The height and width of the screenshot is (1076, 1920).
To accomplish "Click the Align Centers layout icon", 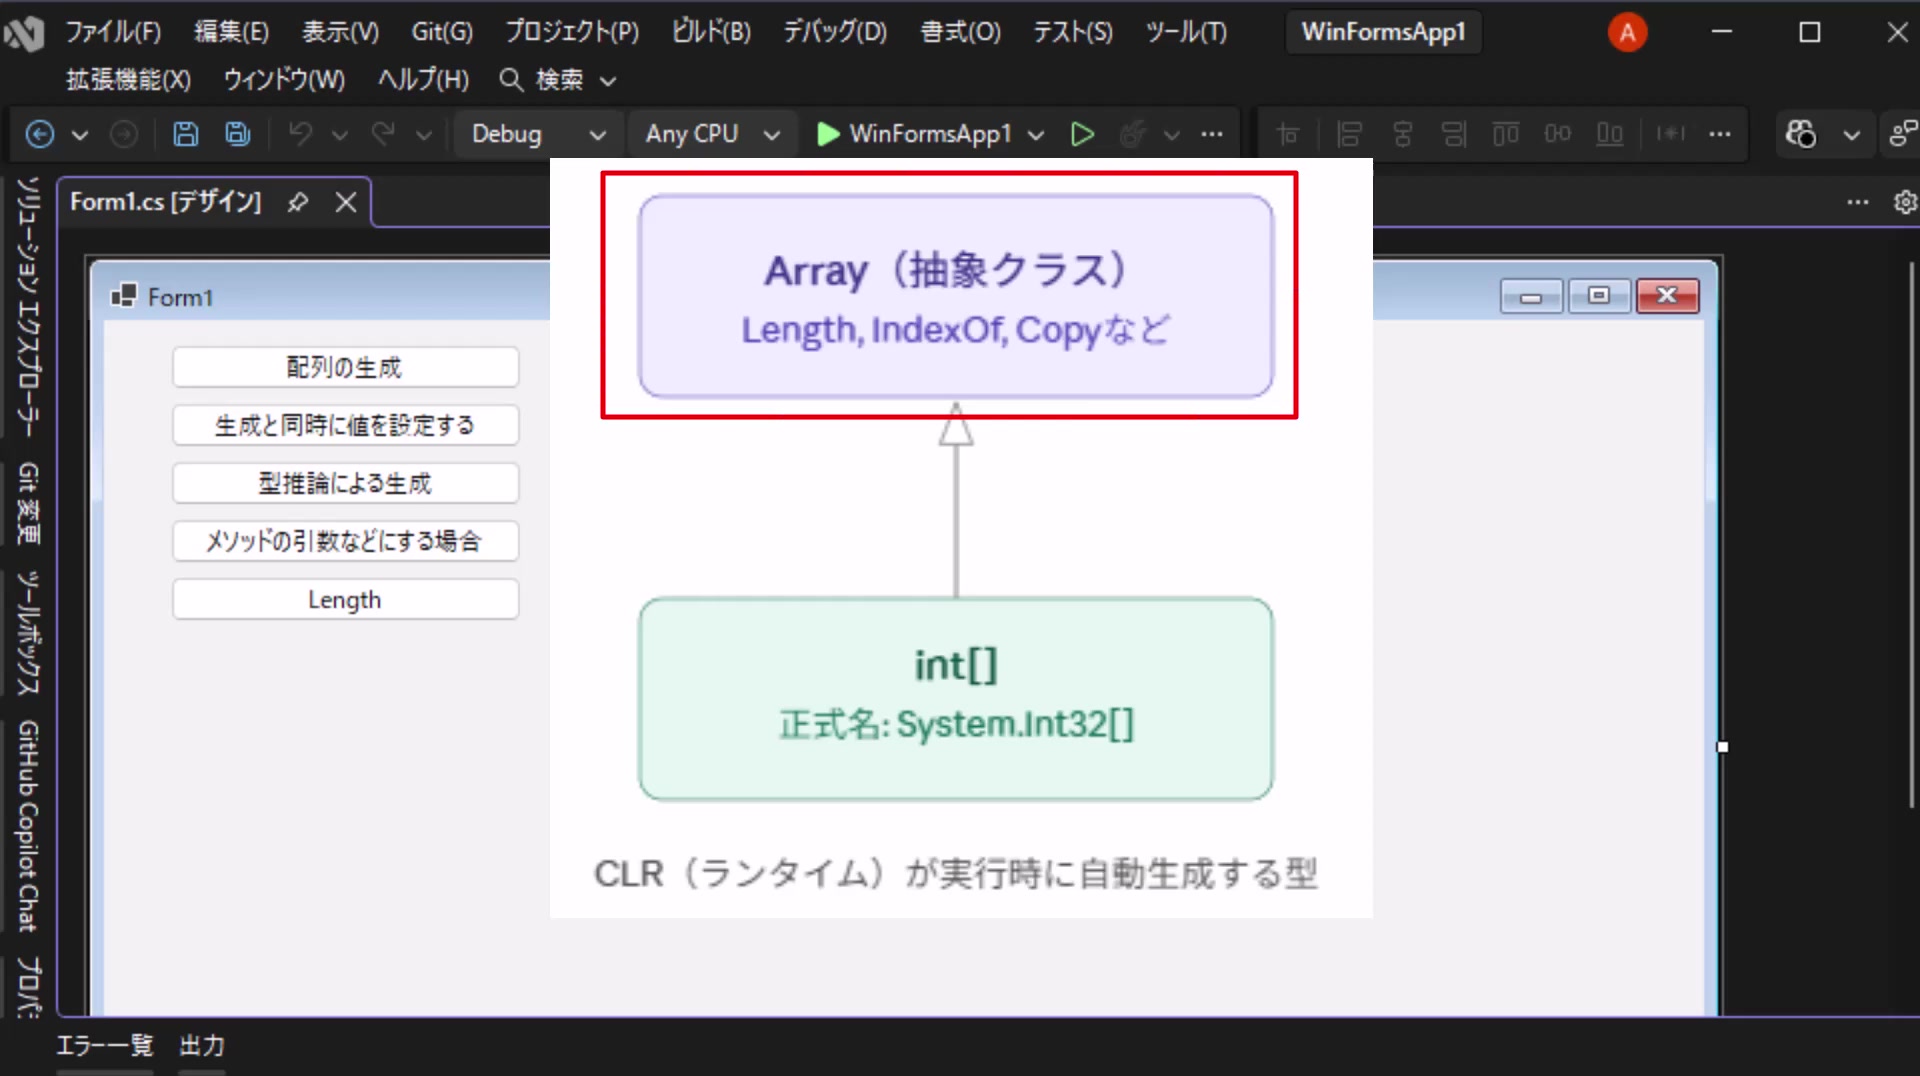I will (1403, 134).
